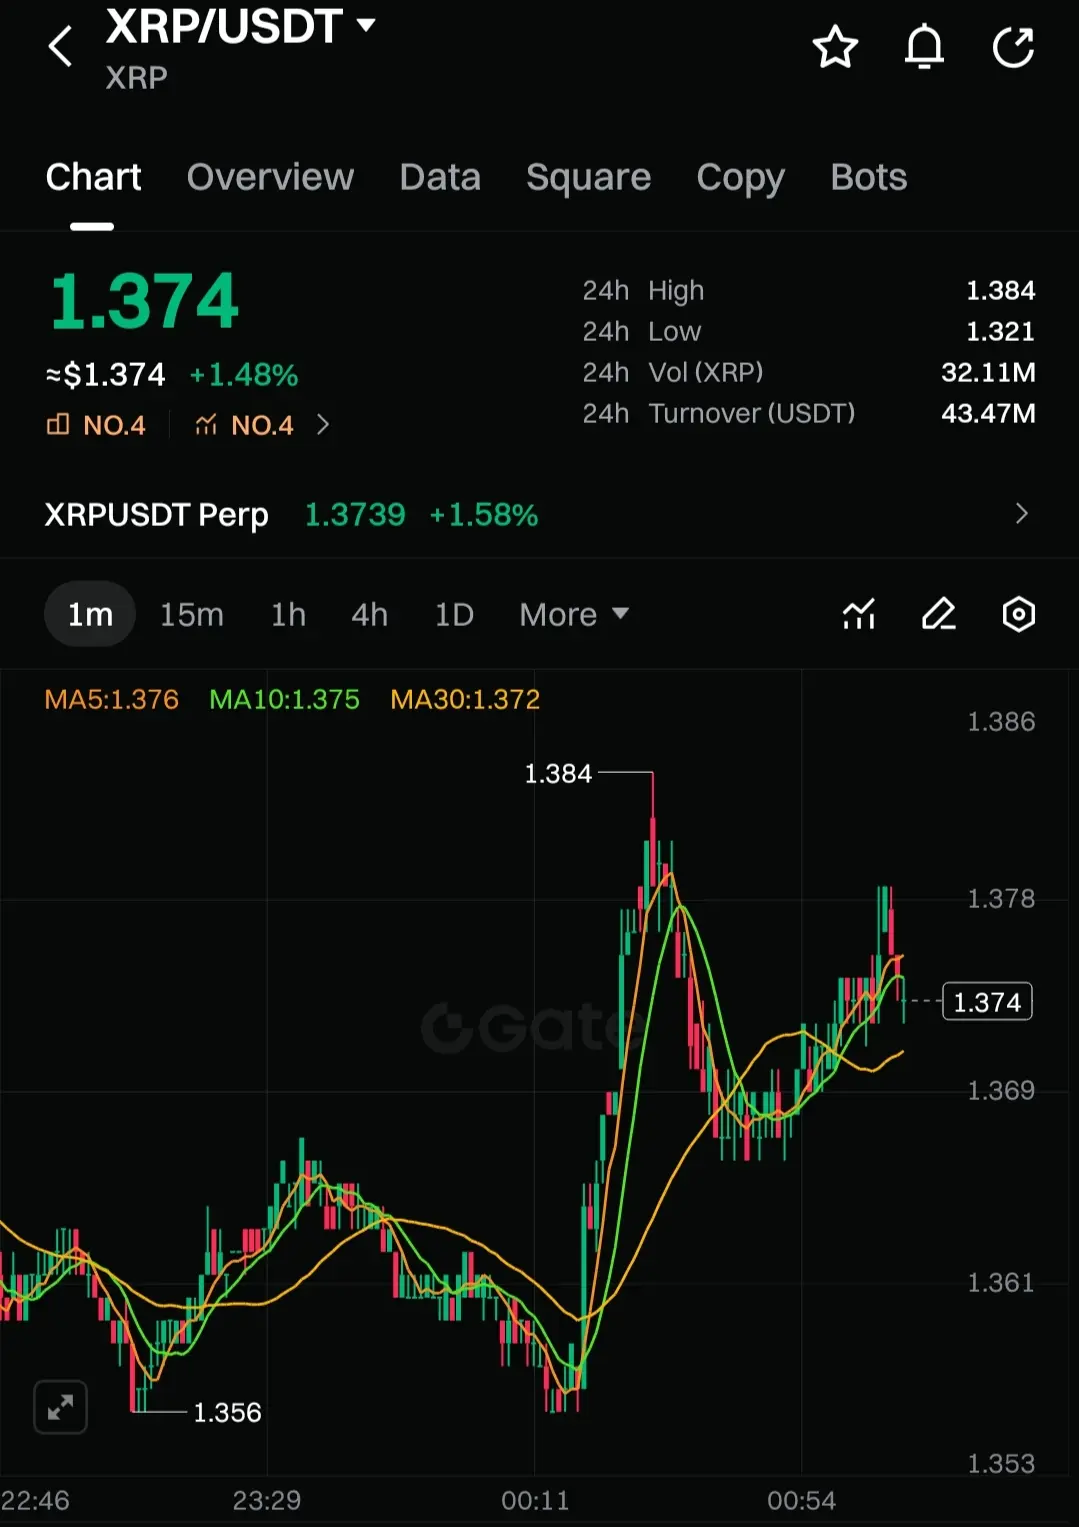Expand More timeframes dropdown
The height and width of the screenshot is (1527, 1079).
[574, 614]
